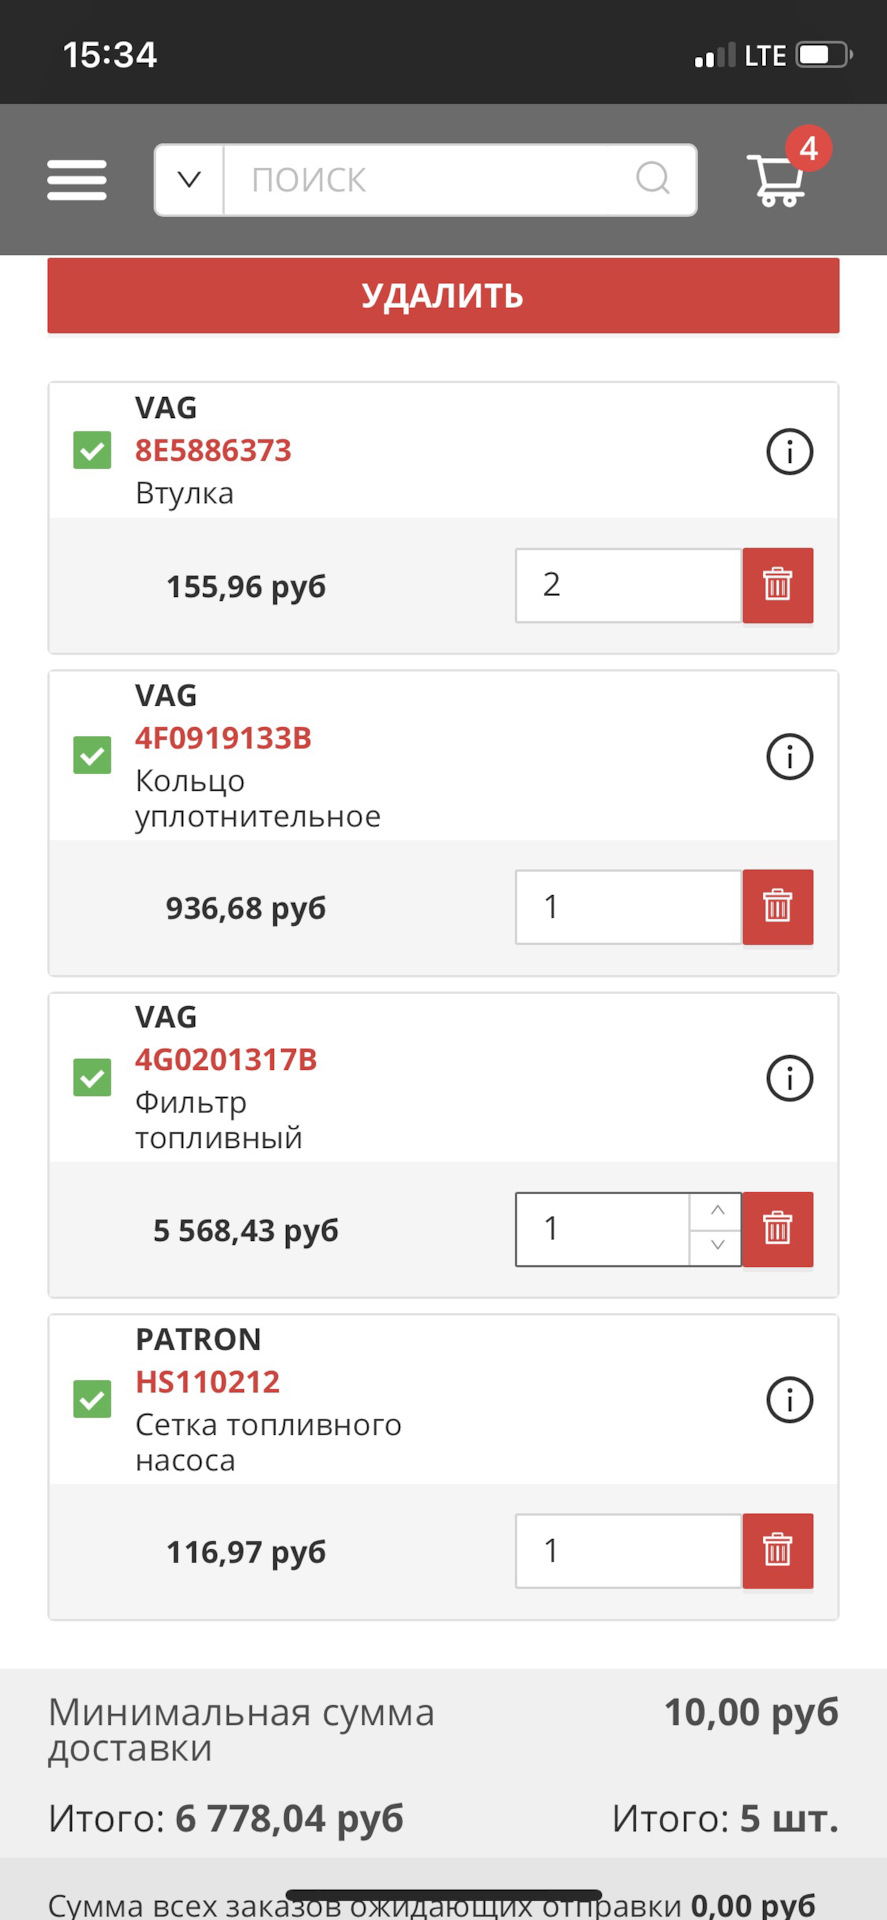This screenshot has height=1920, width=887.
Task: Open the hamburger navigation menu
Action: (x=77, y=180)
